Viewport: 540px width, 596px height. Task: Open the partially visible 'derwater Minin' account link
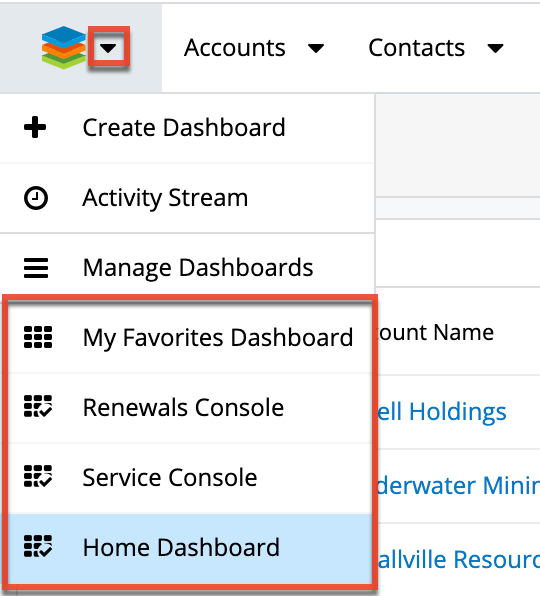458,485
